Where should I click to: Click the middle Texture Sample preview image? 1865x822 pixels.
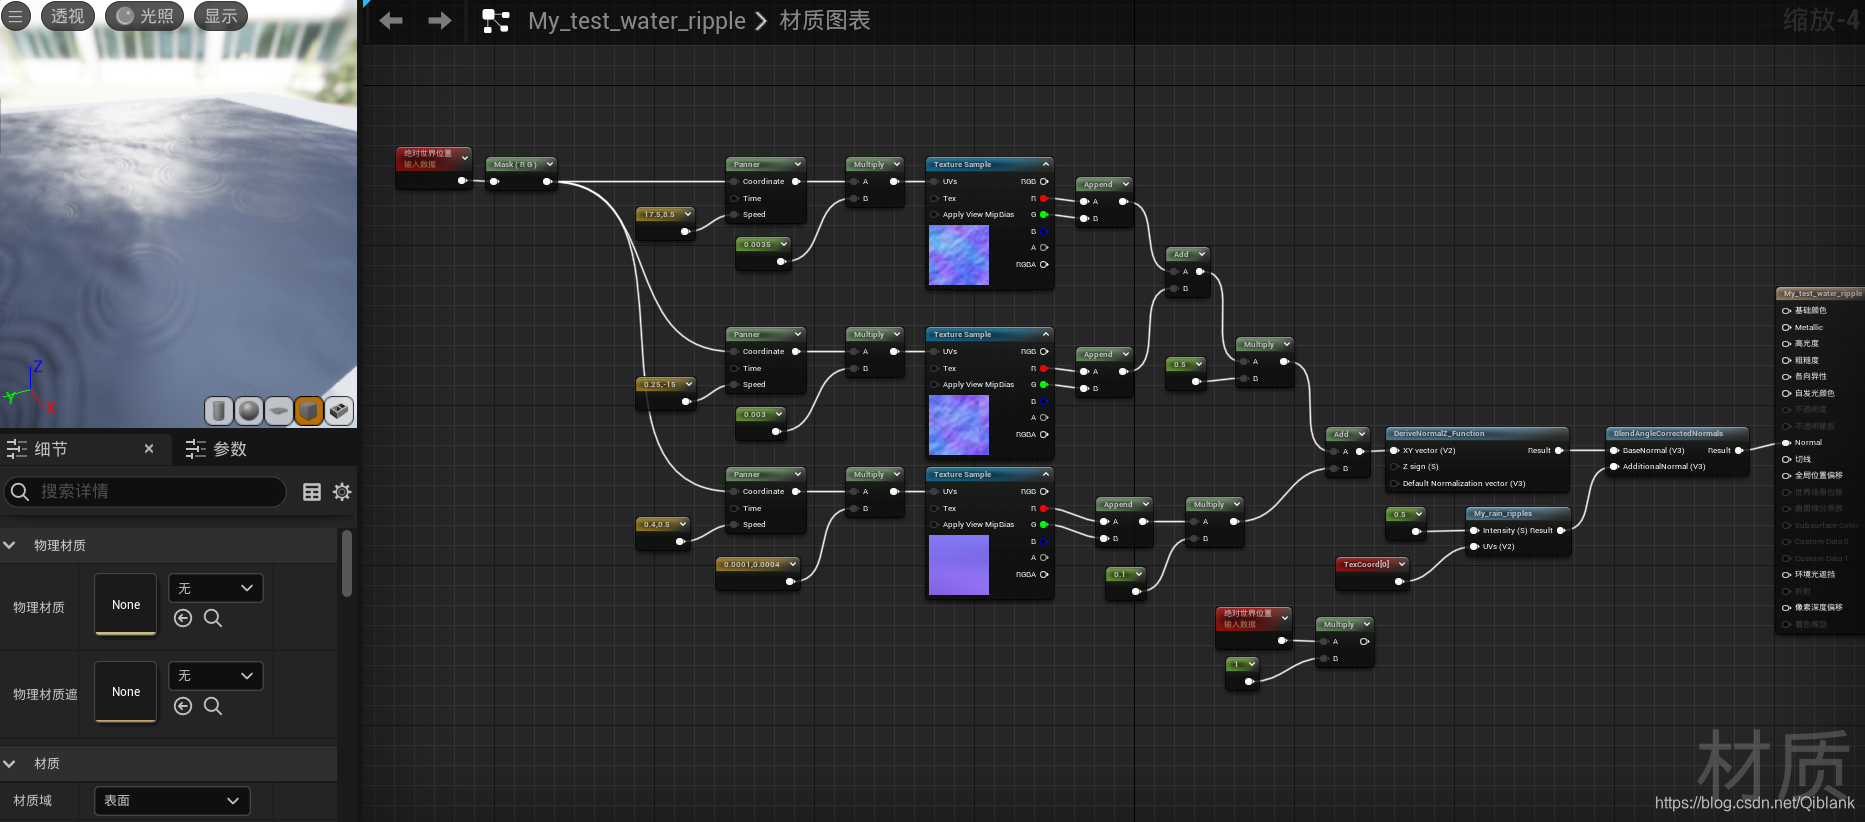pos(958,425)
